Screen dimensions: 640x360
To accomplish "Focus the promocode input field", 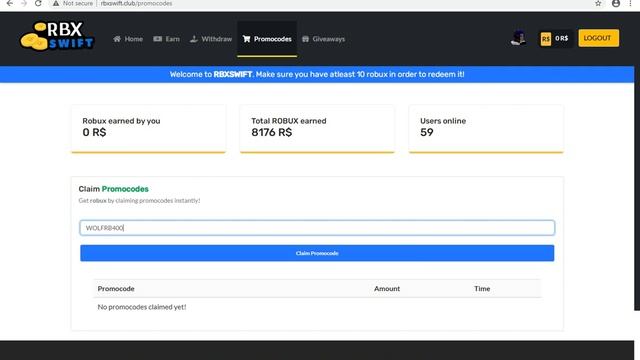I will point(317,228).
